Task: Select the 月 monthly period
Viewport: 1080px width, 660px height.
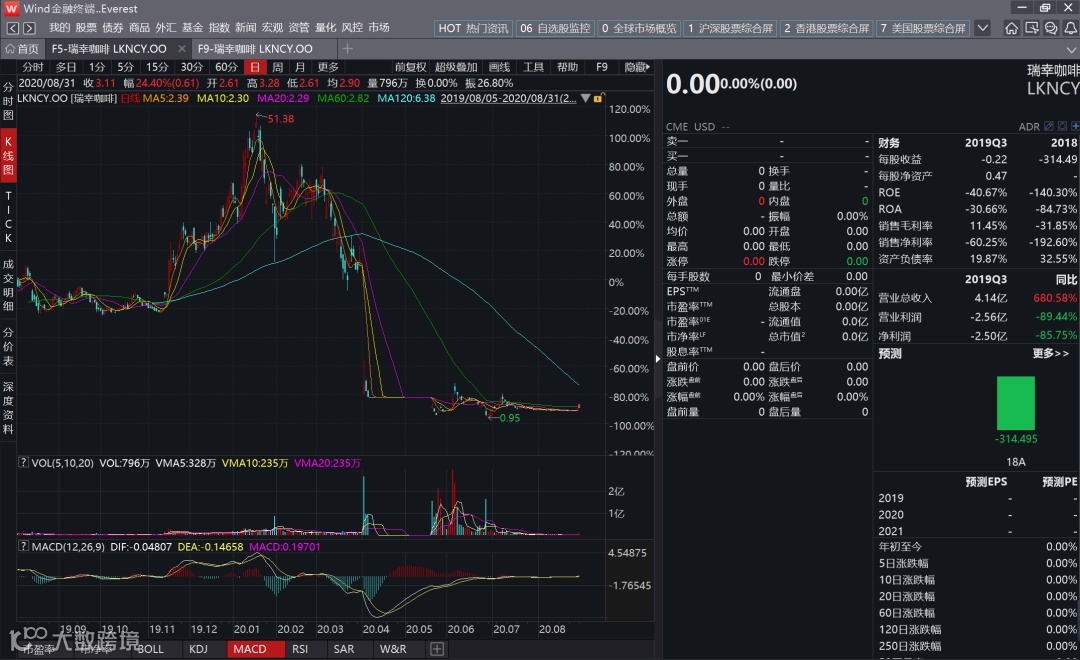Action: pos(300,67)
